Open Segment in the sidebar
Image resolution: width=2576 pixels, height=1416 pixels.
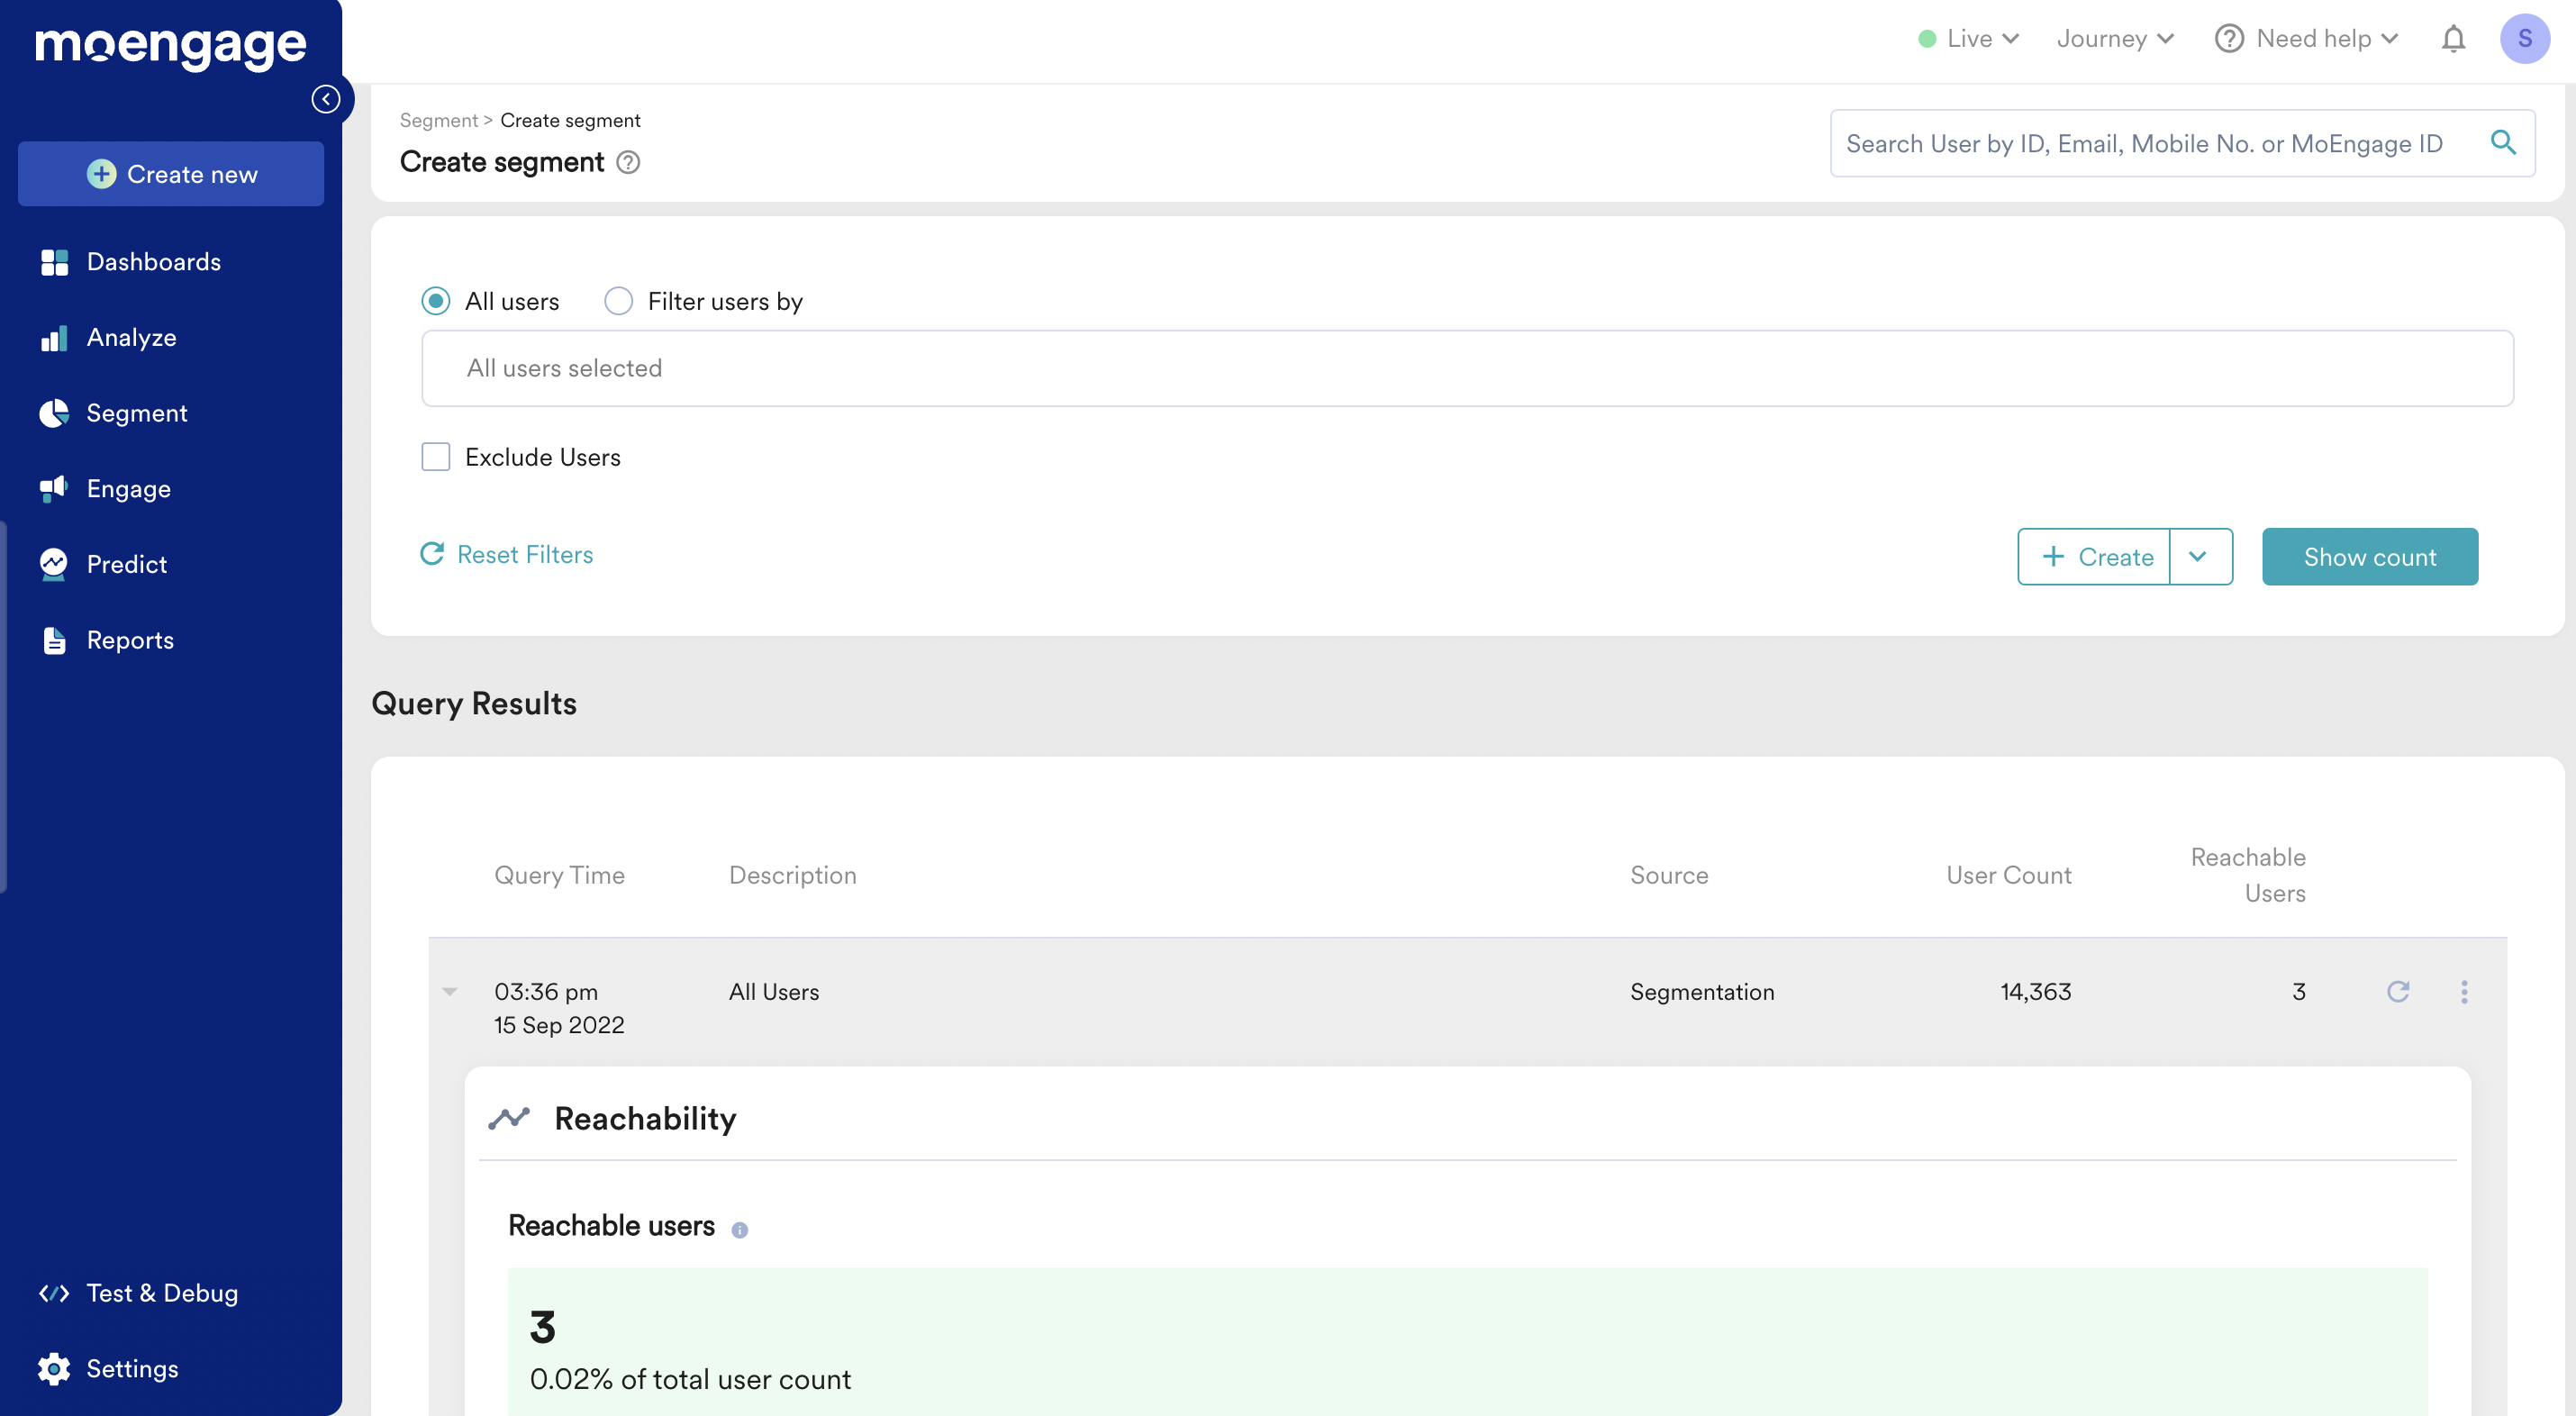136,413
